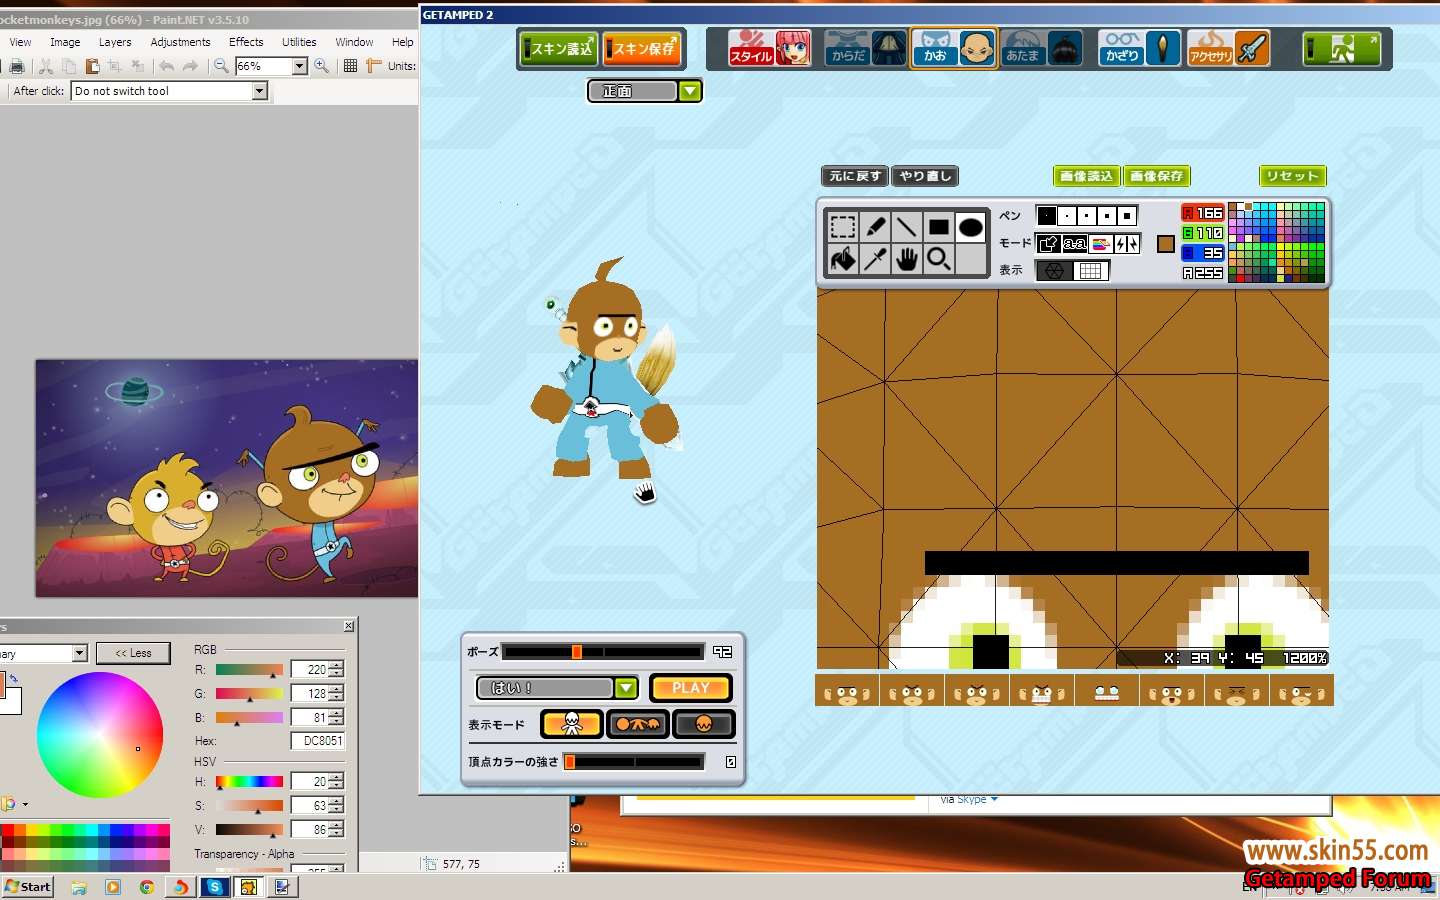This screenshot has width=1440, height=900.
Task: Click the スキン保存 save skin button
Action: pos(643,48)
